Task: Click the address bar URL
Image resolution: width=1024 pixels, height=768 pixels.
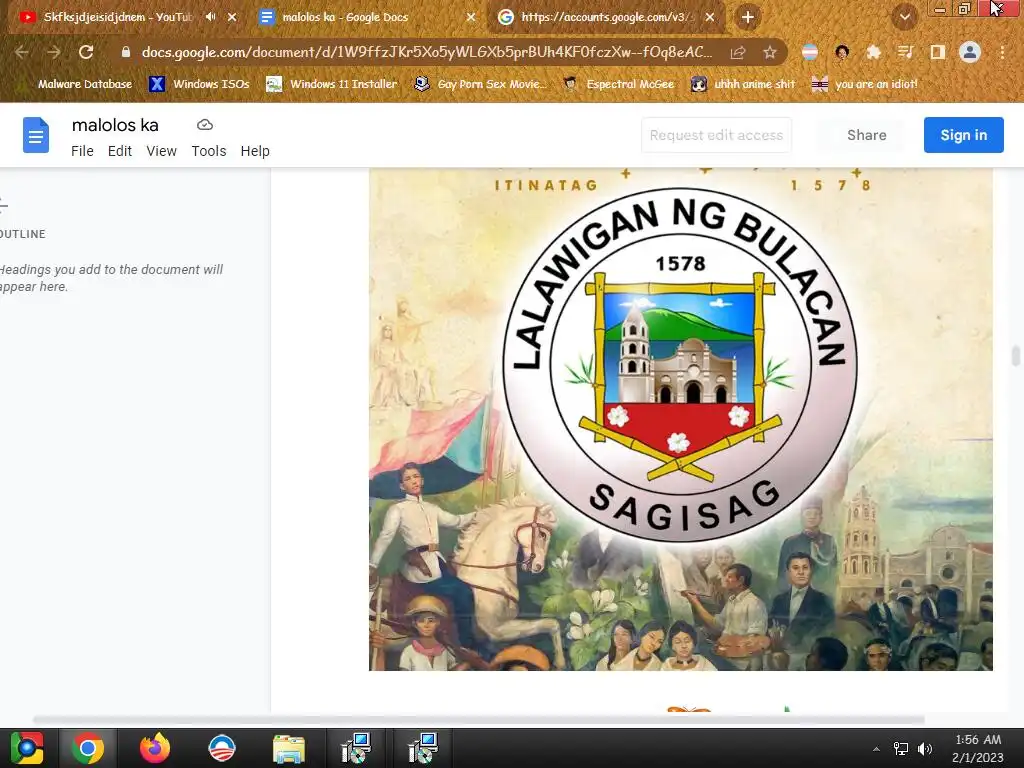Action: [426, 52]
